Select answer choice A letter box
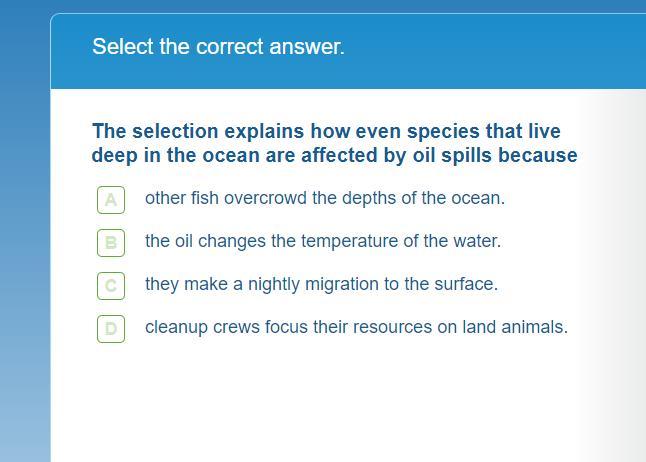646x462 pixels. pos(111,200)
